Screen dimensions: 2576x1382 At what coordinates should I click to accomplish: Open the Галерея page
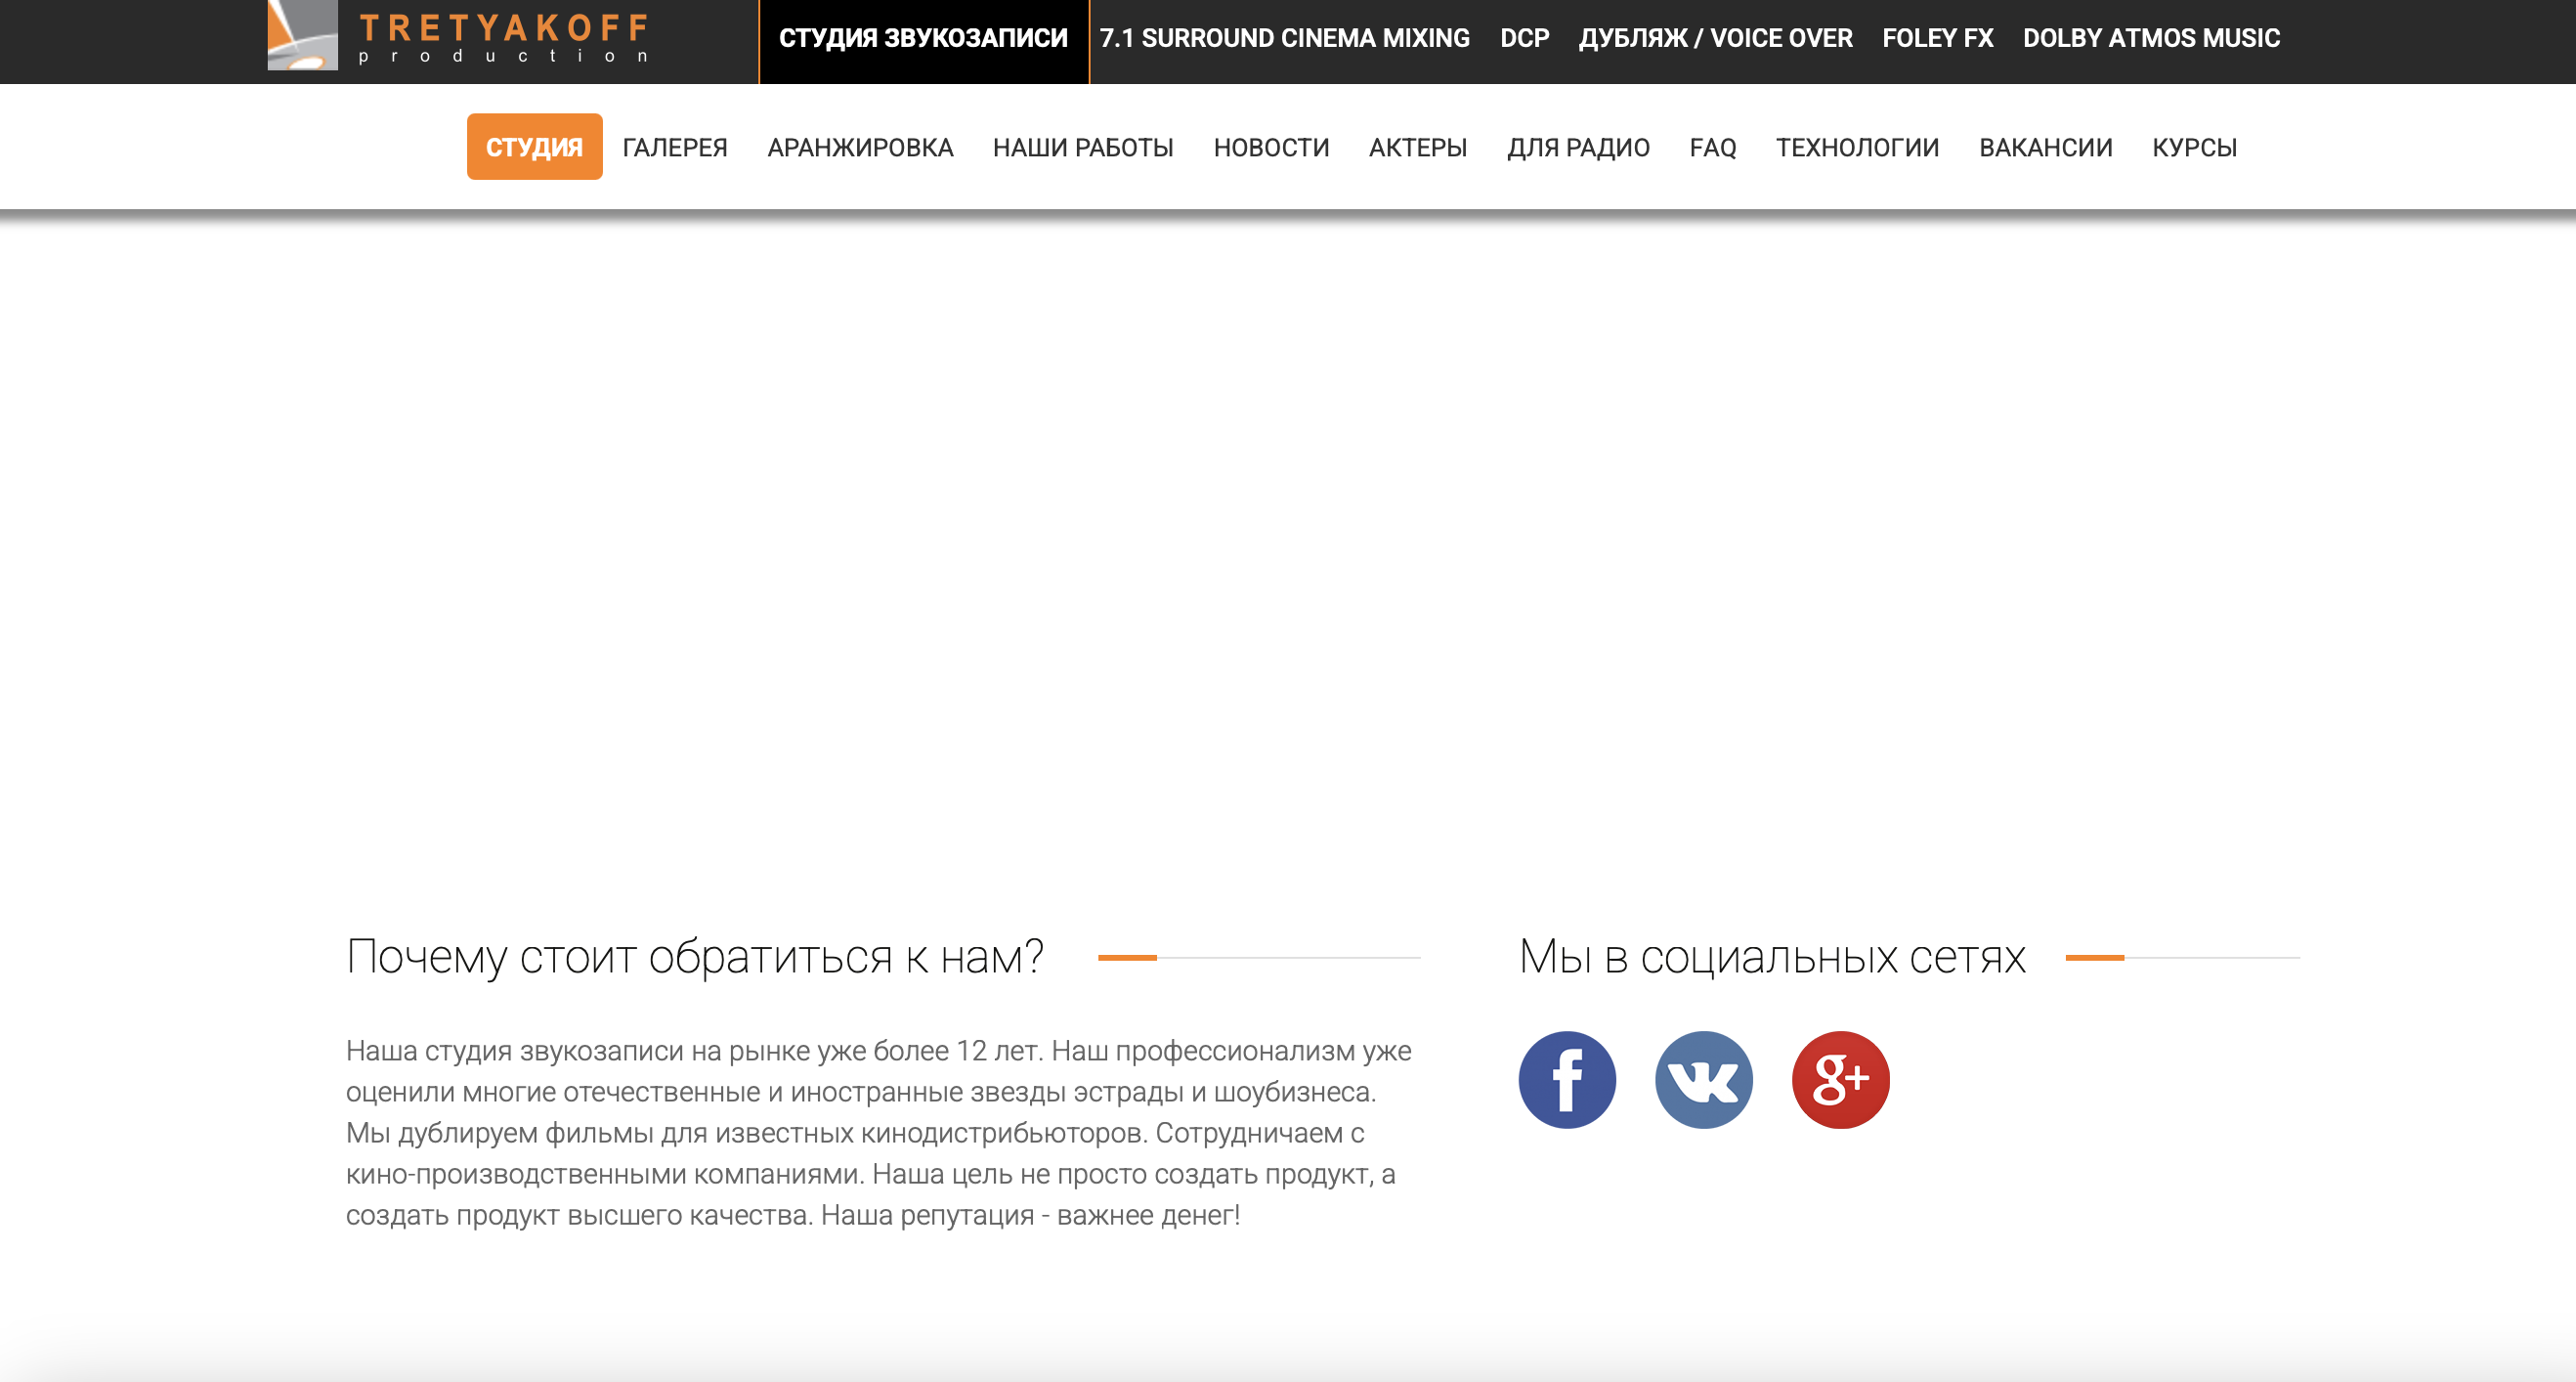coord(674,147)
